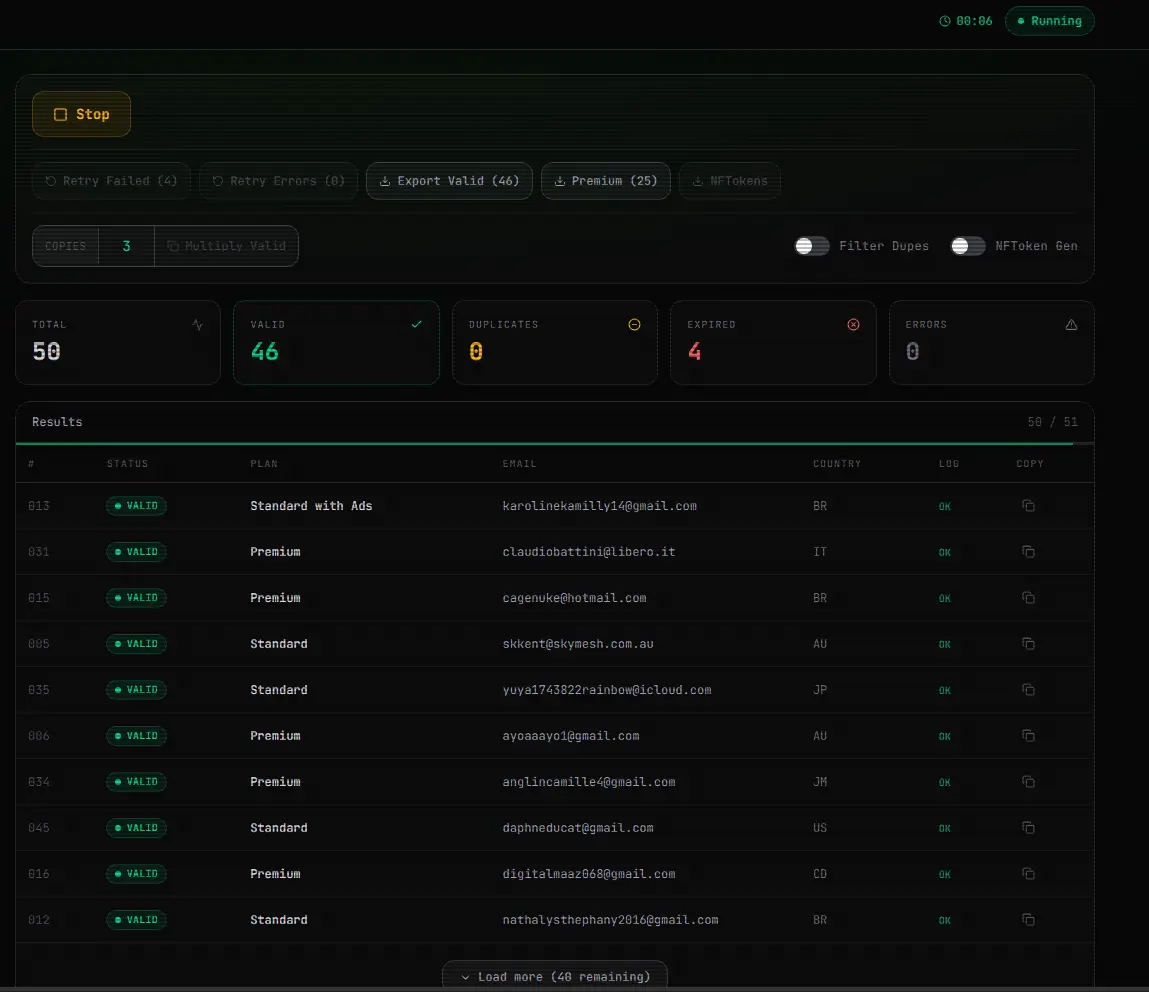Toggle NFToken Gen switch
This screenshot has width=1149, height=992.
[x=967, y=246]
